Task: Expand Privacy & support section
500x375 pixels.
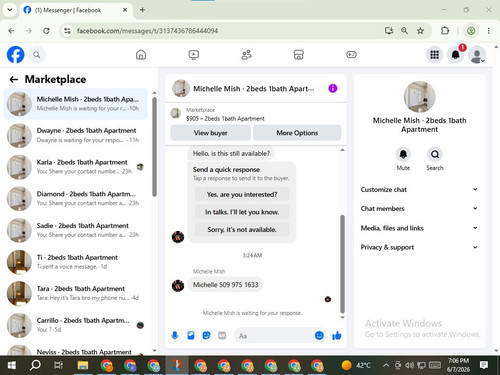Action: tap(419, 247)
